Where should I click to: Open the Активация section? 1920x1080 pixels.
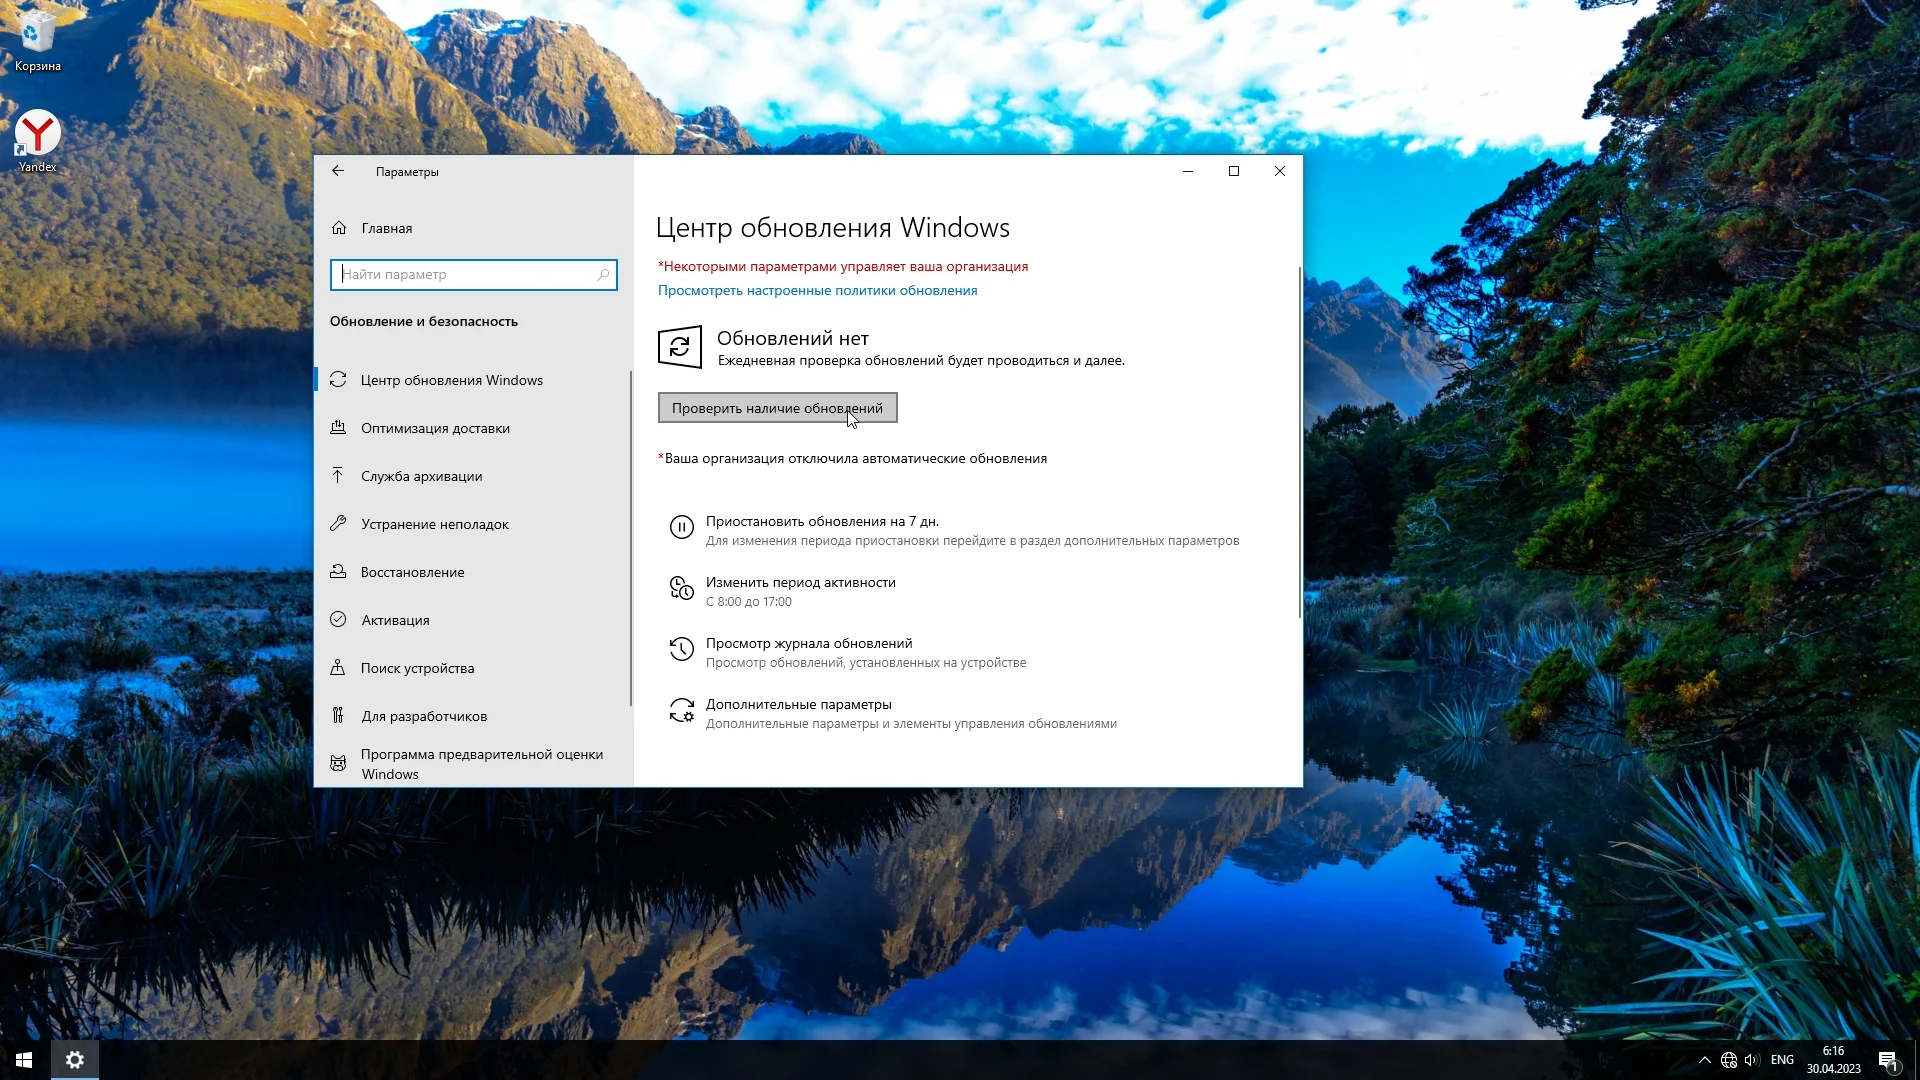pyautogui.click(x=395, y=620)
